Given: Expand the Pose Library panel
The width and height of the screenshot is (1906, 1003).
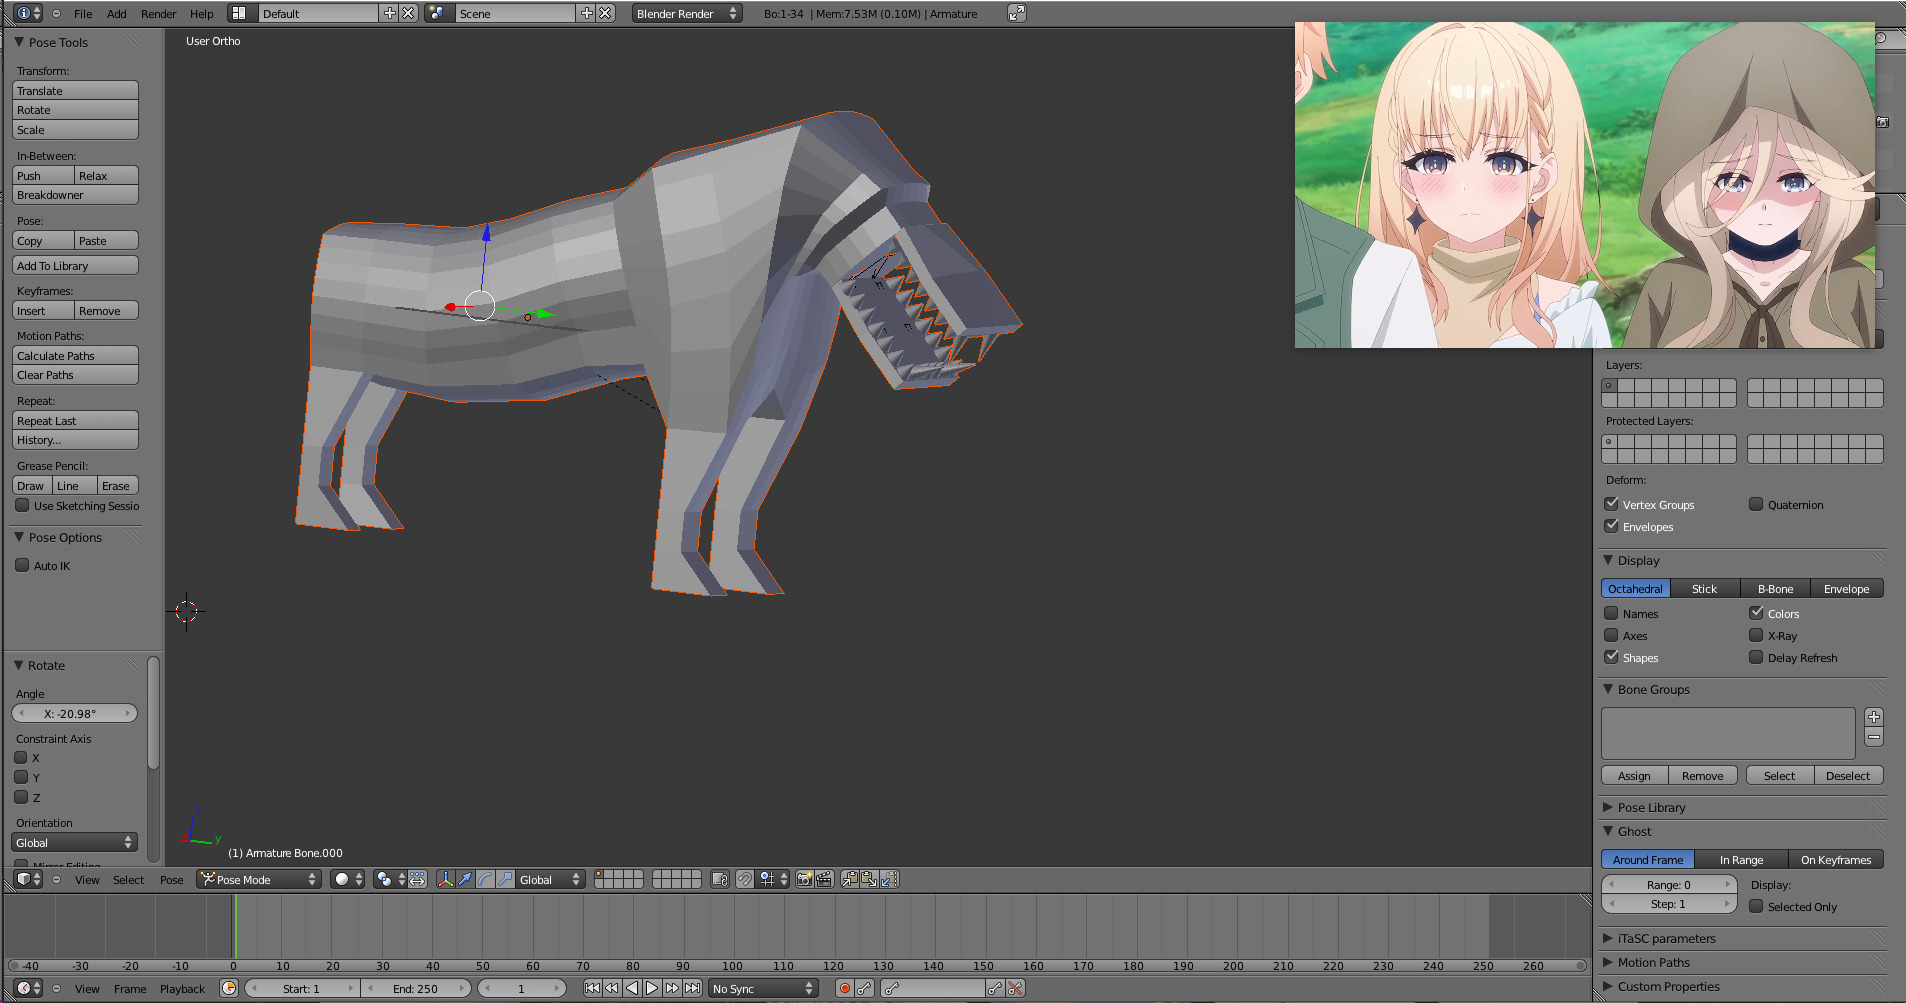Looking at the screenshot, I should 1651,807.
